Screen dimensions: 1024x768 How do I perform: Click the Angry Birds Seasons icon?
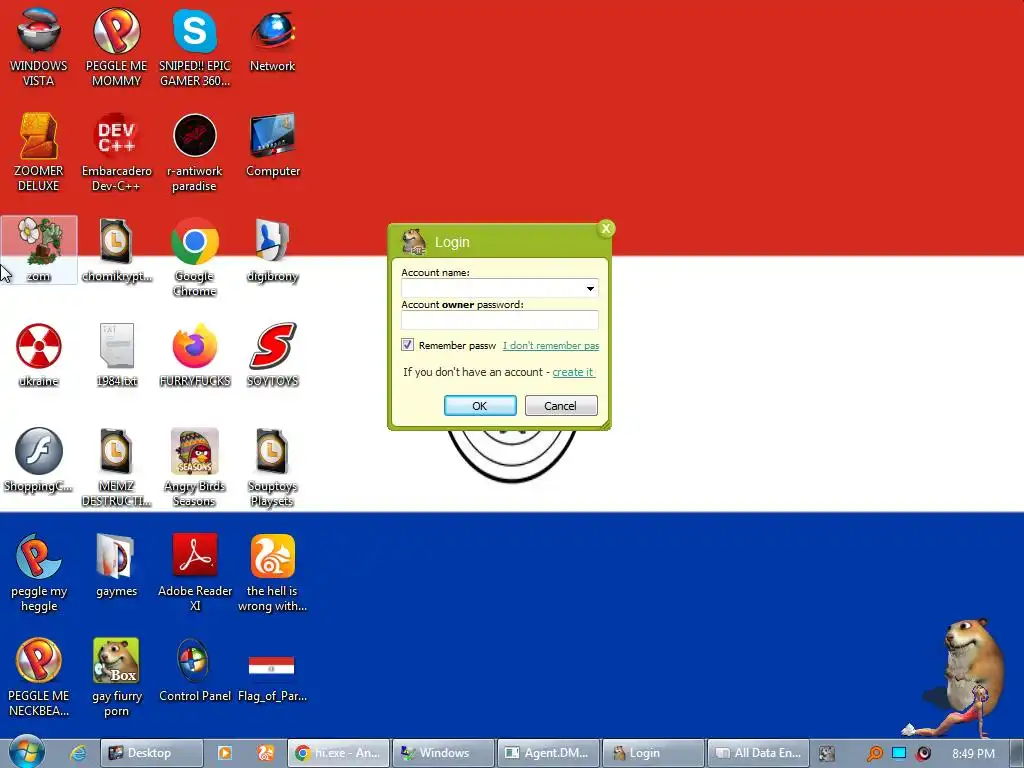coord(195,468)
